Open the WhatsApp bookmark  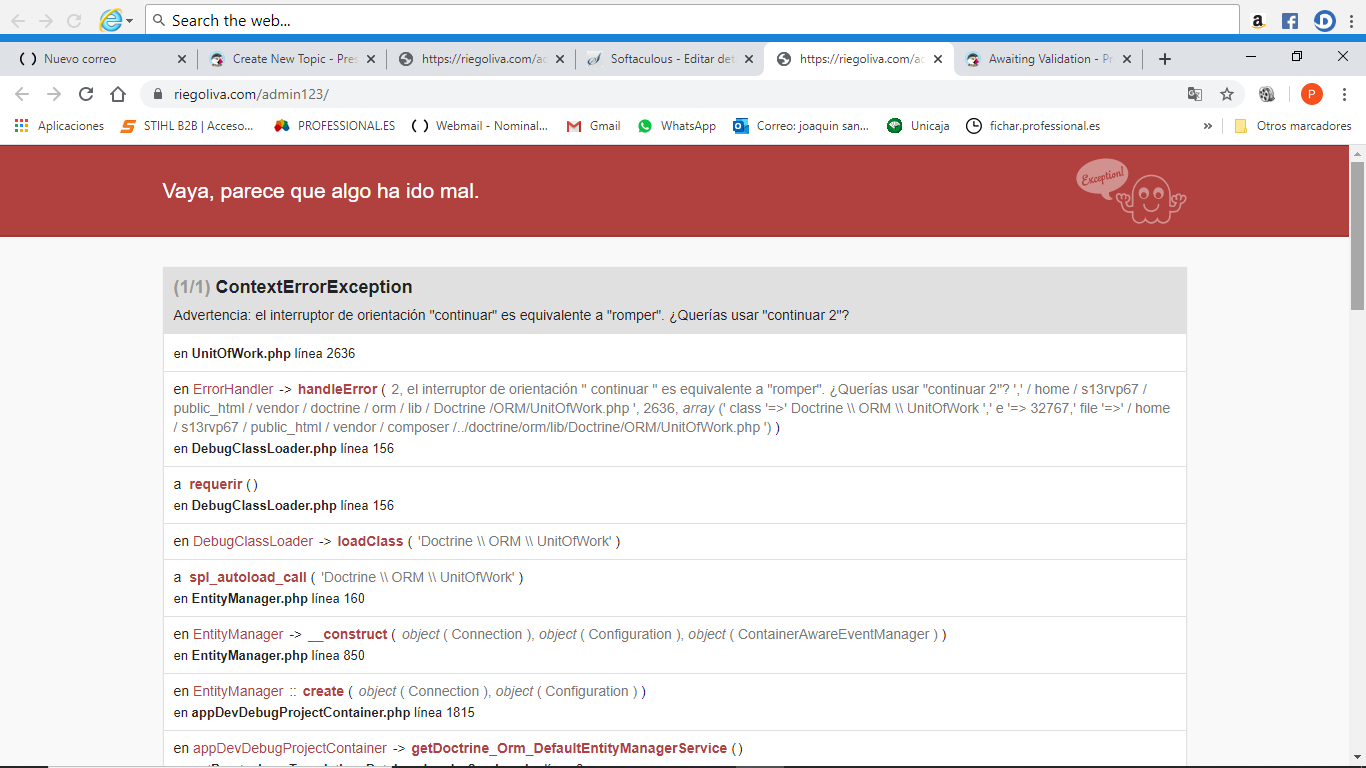click(677, 126)
